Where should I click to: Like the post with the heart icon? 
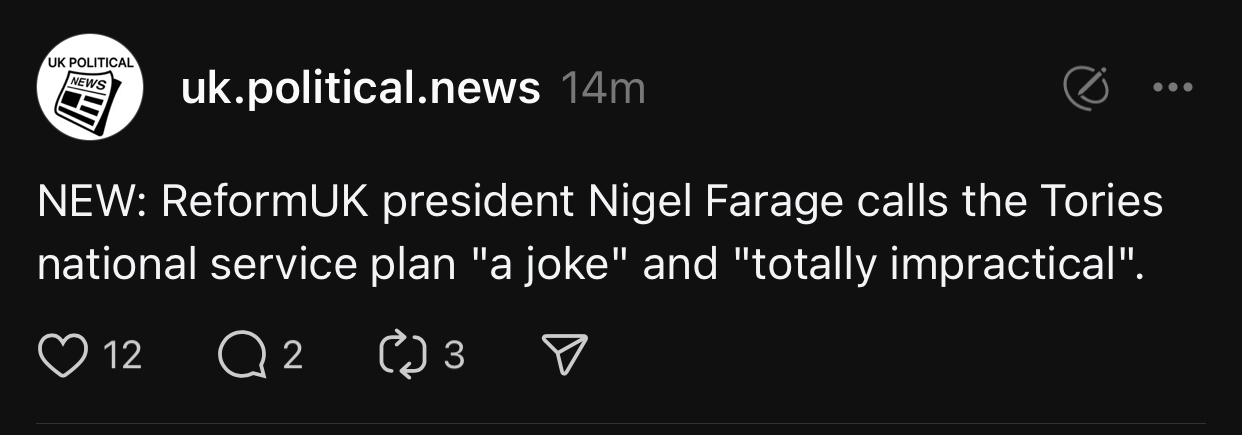(x=62, y=355)
